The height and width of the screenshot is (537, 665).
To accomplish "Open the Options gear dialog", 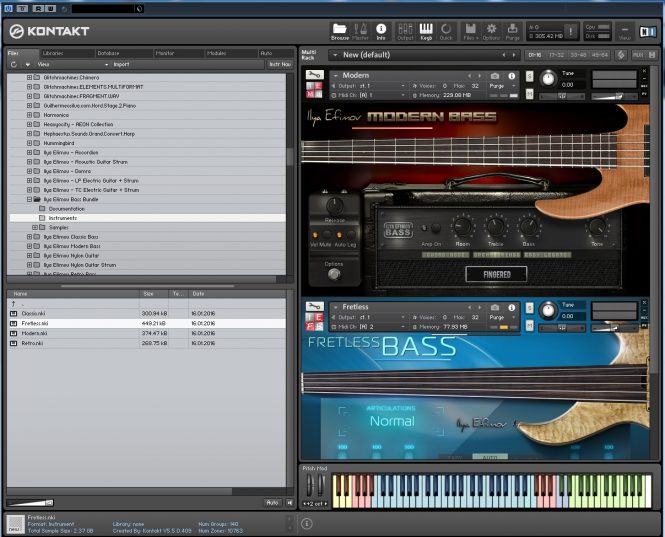I will click(491, 32).
